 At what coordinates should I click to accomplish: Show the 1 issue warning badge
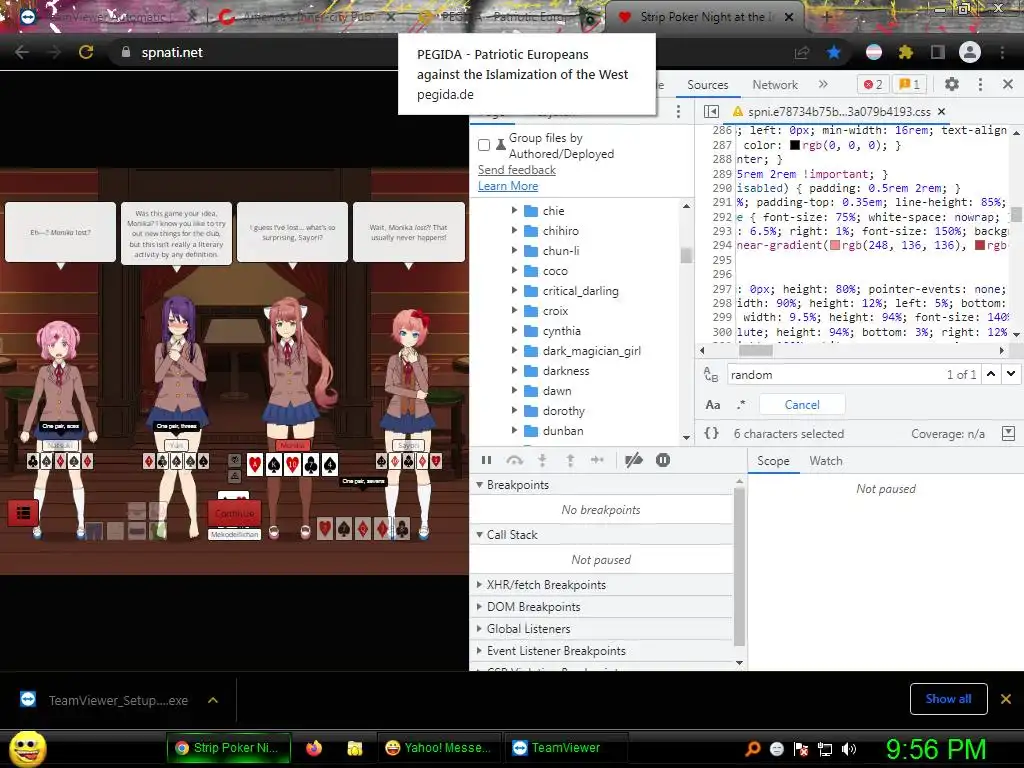click(x=909, y=84)
